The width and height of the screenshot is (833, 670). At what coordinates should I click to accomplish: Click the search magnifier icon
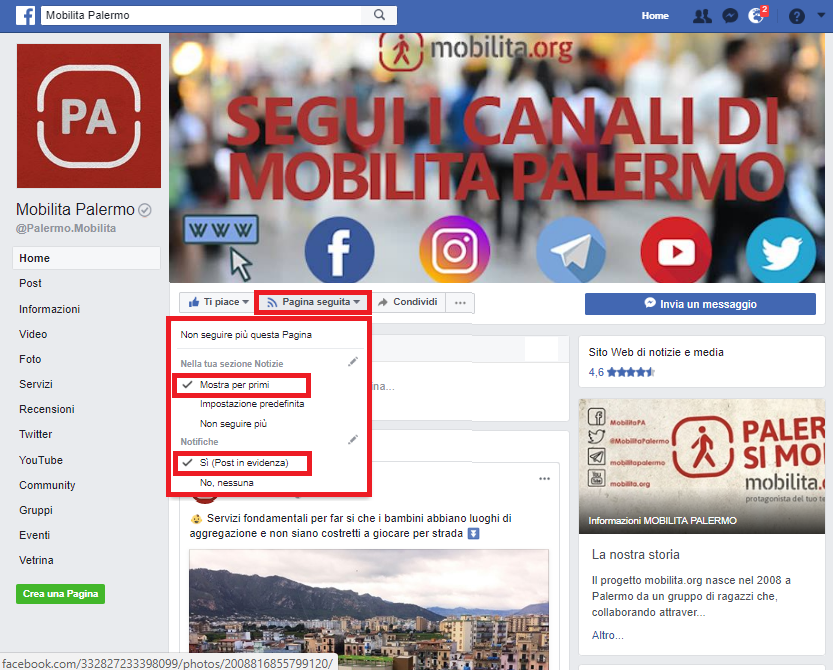[x=379, y=15]
